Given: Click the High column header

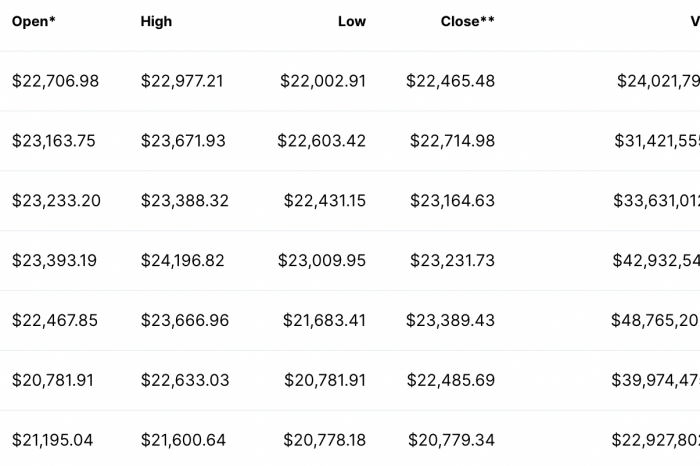Looking at the screenshot, I should click(156, 21).
